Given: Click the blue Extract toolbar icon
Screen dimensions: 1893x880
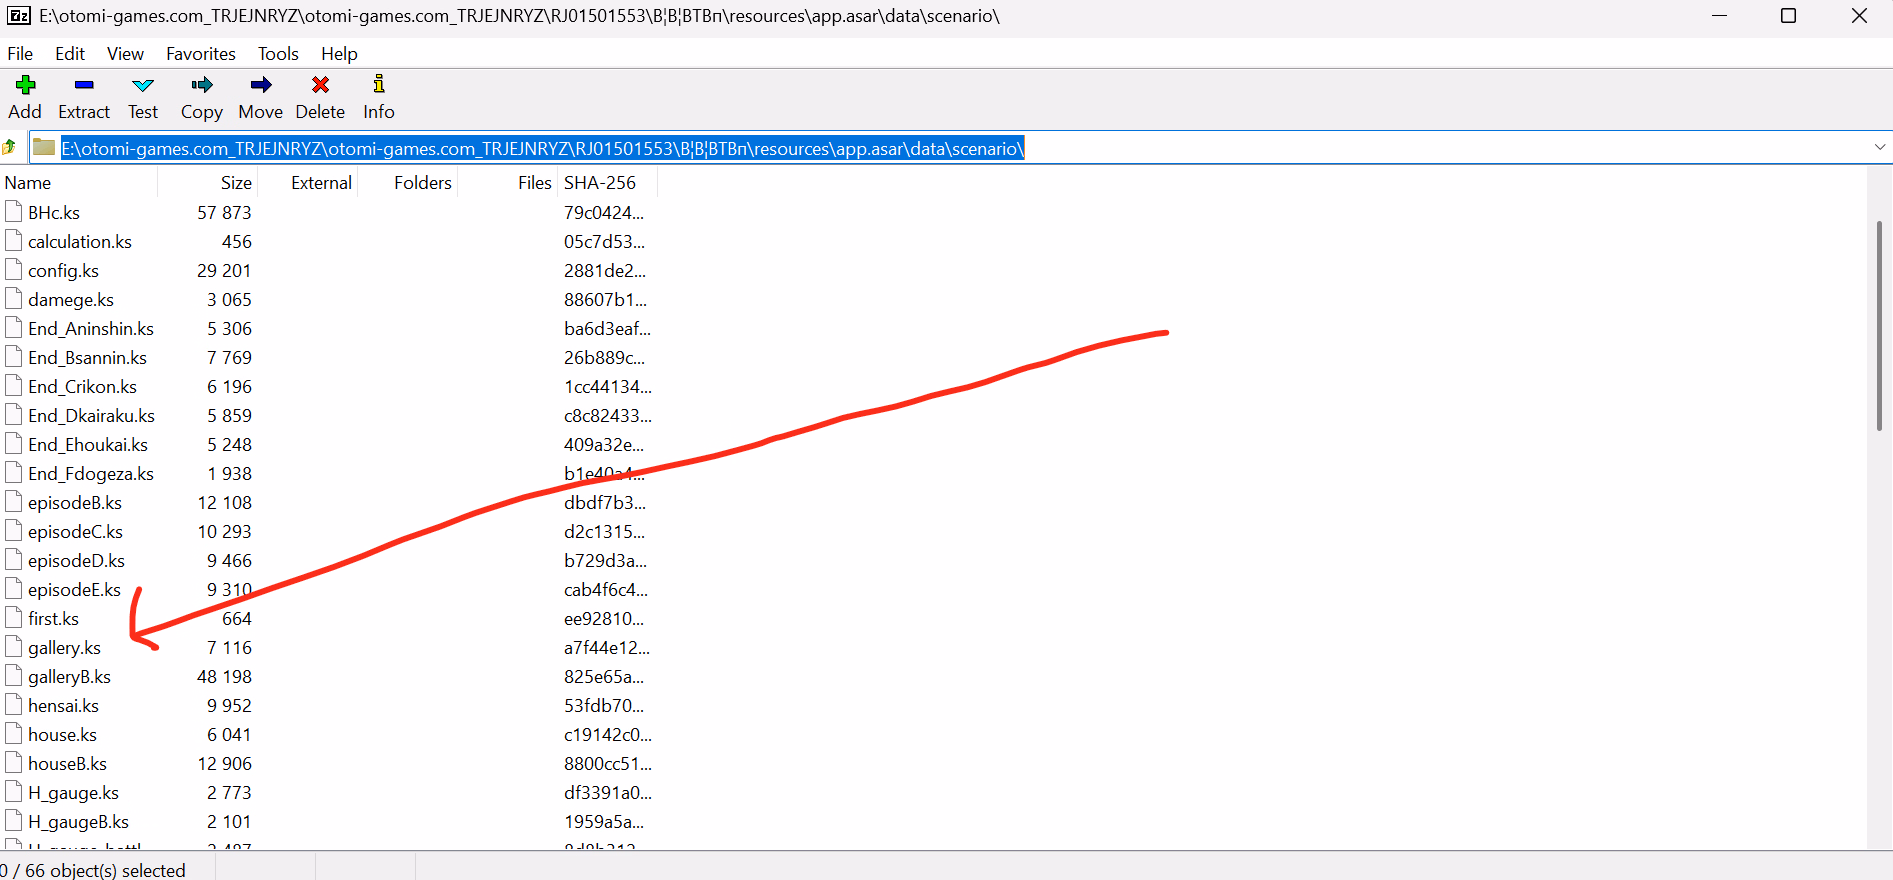Looking at the screenshot, I should 84,86.
